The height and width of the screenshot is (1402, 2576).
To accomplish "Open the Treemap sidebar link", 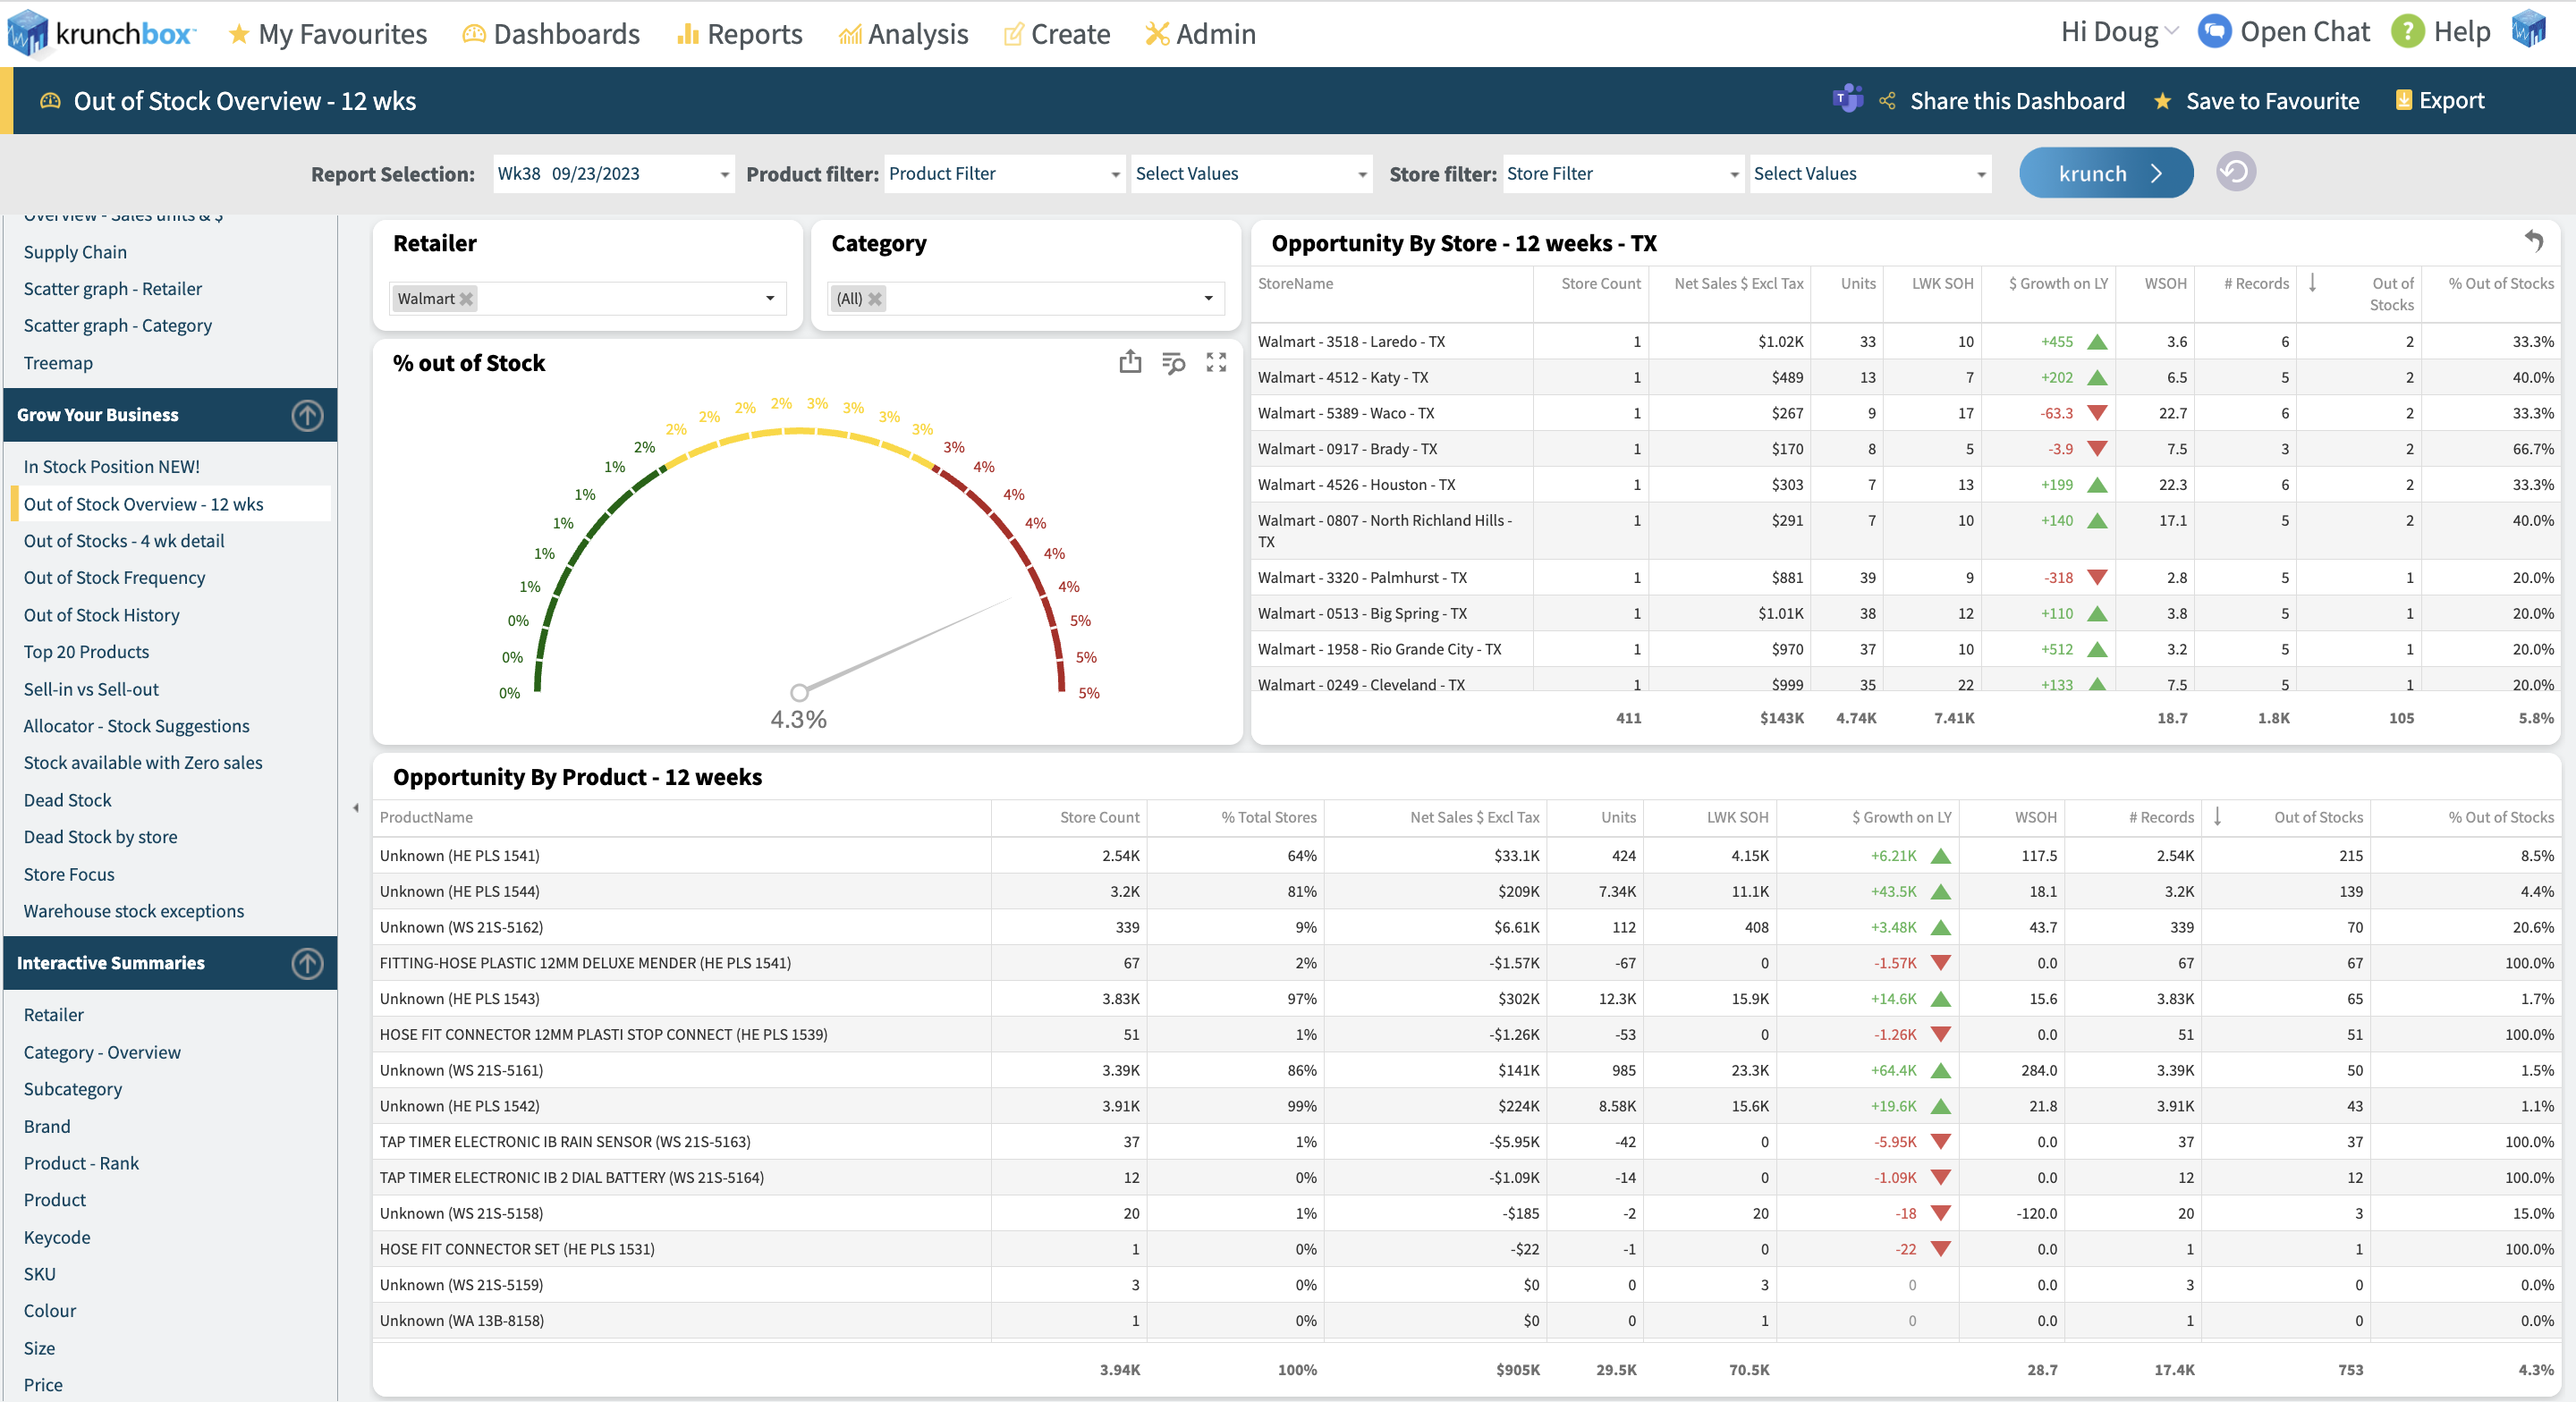I will pos(58,363).
